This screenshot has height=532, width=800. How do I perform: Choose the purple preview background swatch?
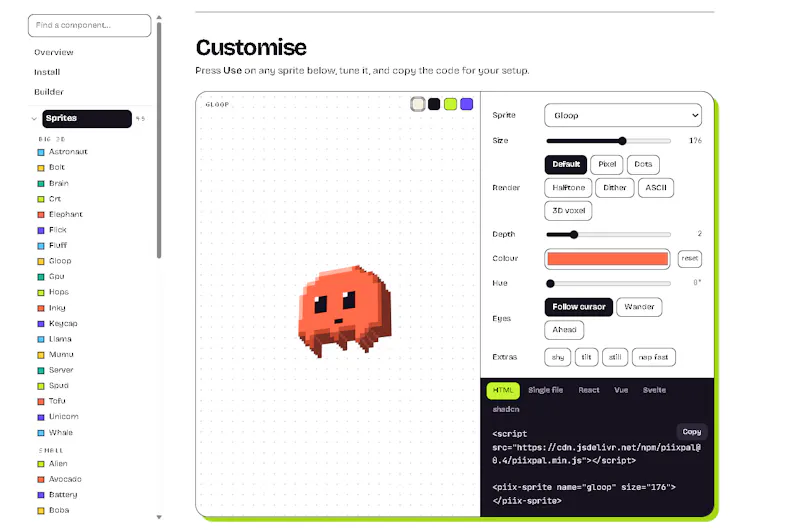[467, 105]
